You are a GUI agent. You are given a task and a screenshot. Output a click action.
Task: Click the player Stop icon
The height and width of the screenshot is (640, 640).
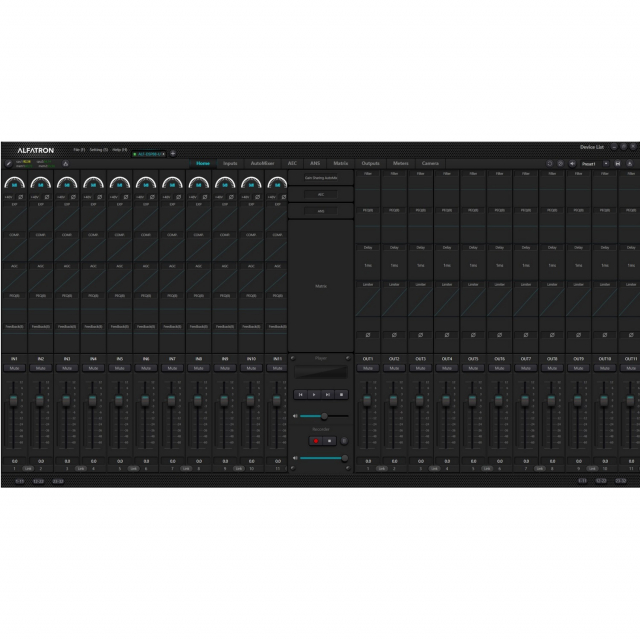click(x=340, y=395)
